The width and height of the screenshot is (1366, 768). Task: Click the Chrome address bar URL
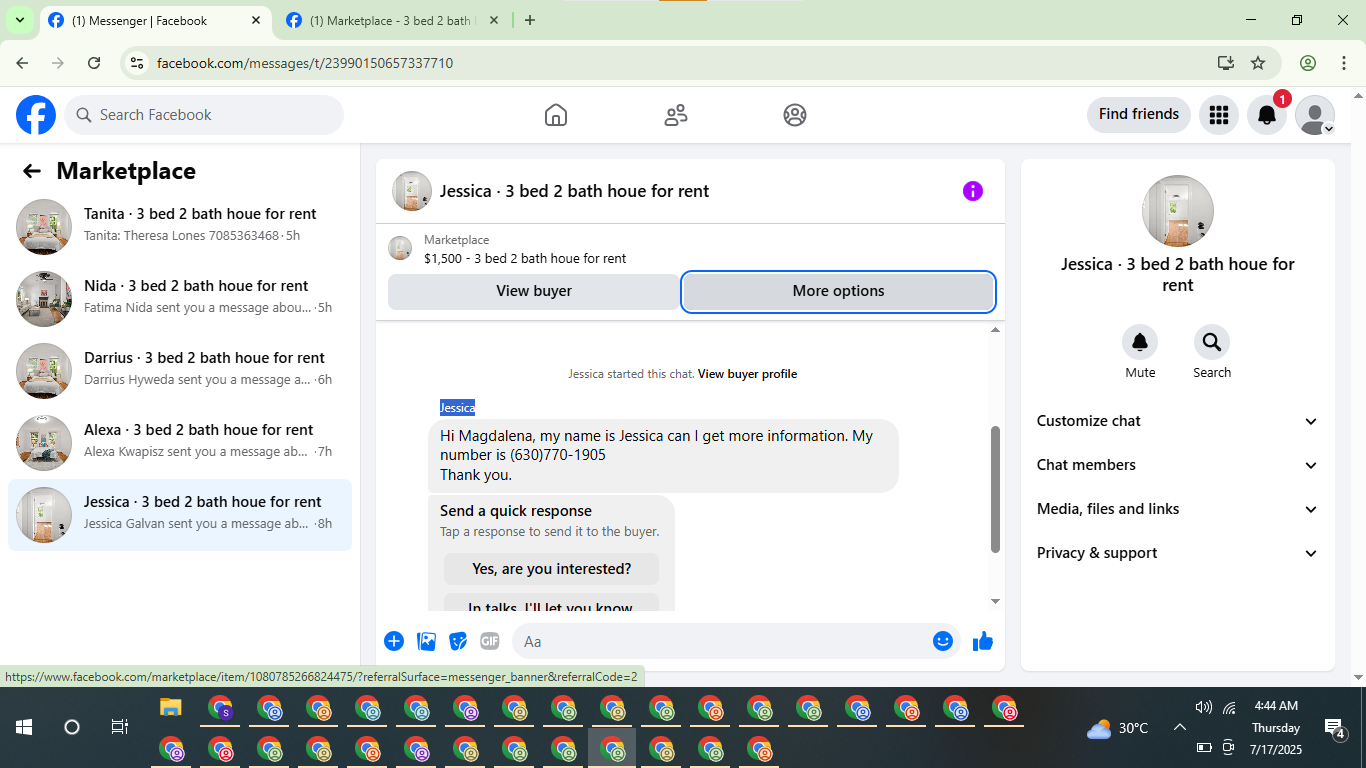[x=305, y=63]
